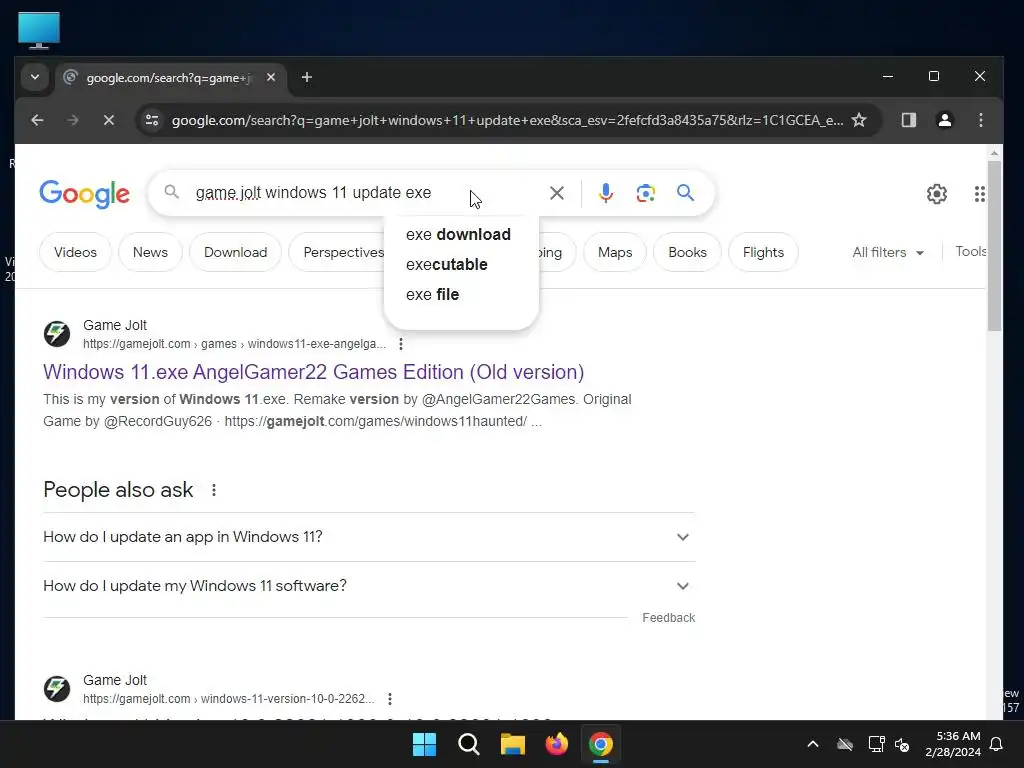The image size is (1024, 768).
Task: Clear the Google search box text
Action: [557, 193]
